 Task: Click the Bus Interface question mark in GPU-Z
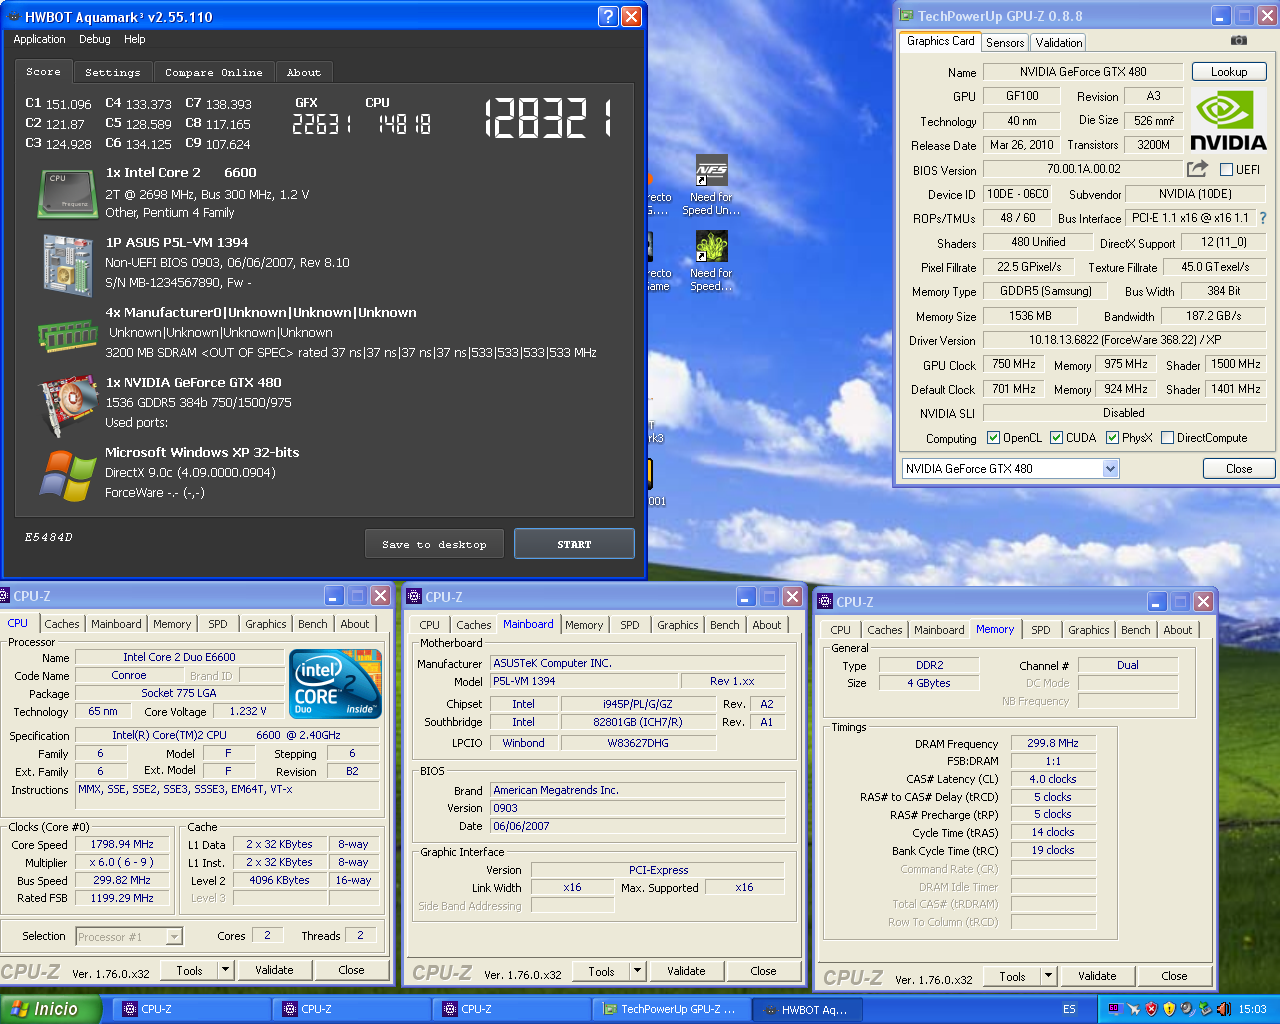(1263, 218)
